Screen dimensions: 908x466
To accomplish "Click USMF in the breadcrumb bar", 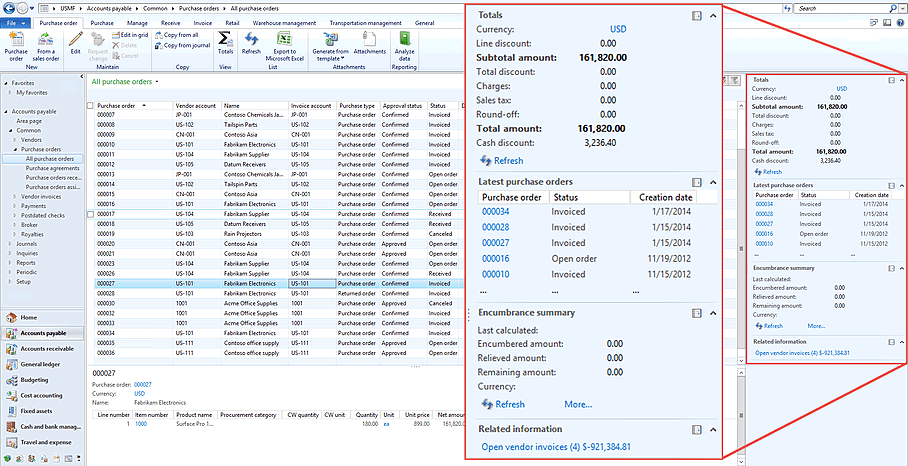I will [67, 9].
